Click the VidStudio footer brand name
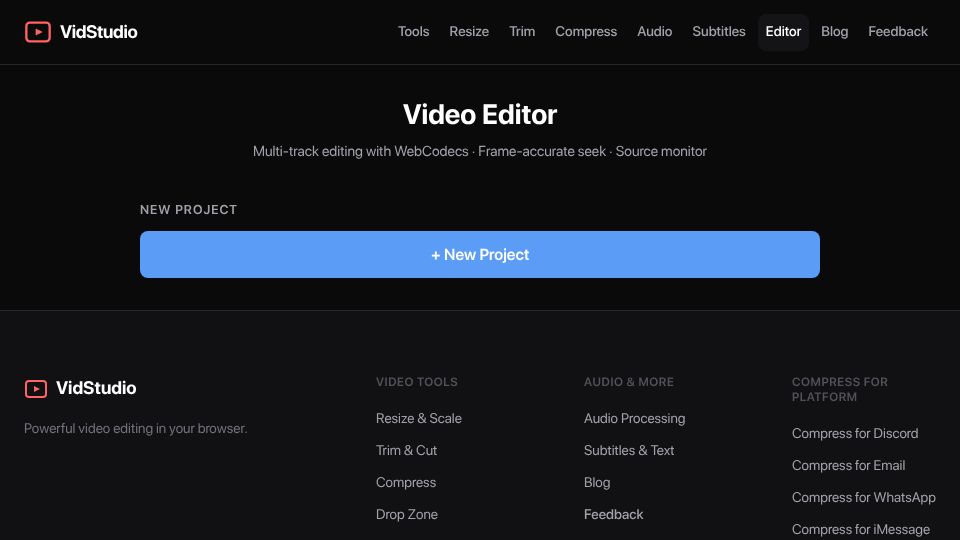Viewport: 960px width, 540px height. point(96,388)
